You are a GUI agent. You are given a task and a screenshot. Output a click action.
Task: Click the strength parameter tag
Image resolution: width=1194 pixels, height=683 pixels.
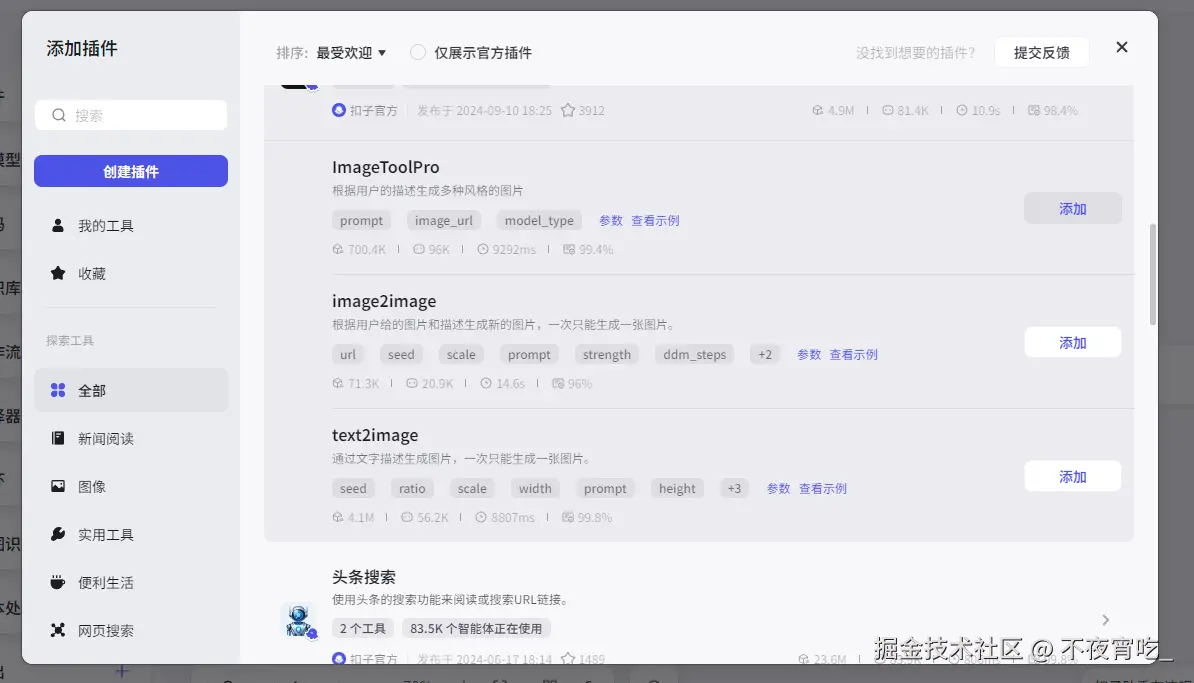pos(606,354)
